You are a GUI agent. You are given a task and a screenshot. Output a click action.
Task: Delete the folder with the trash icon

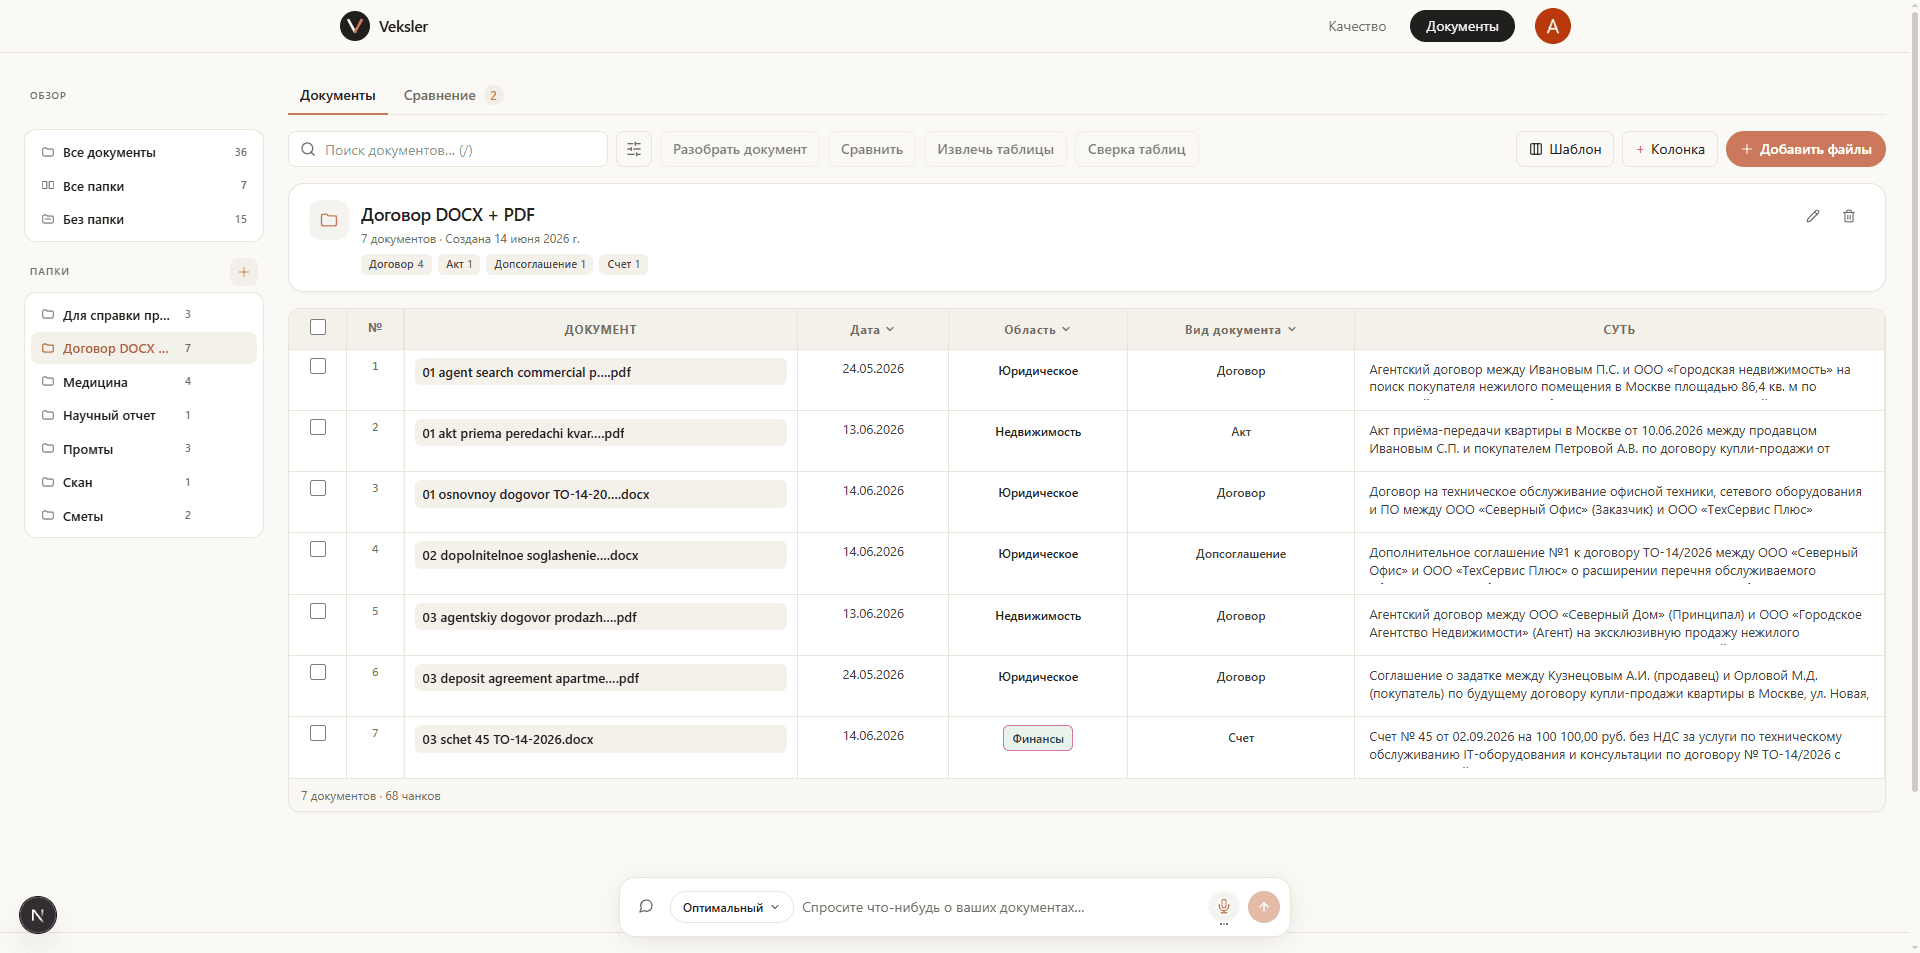(x=1849, y=216)
